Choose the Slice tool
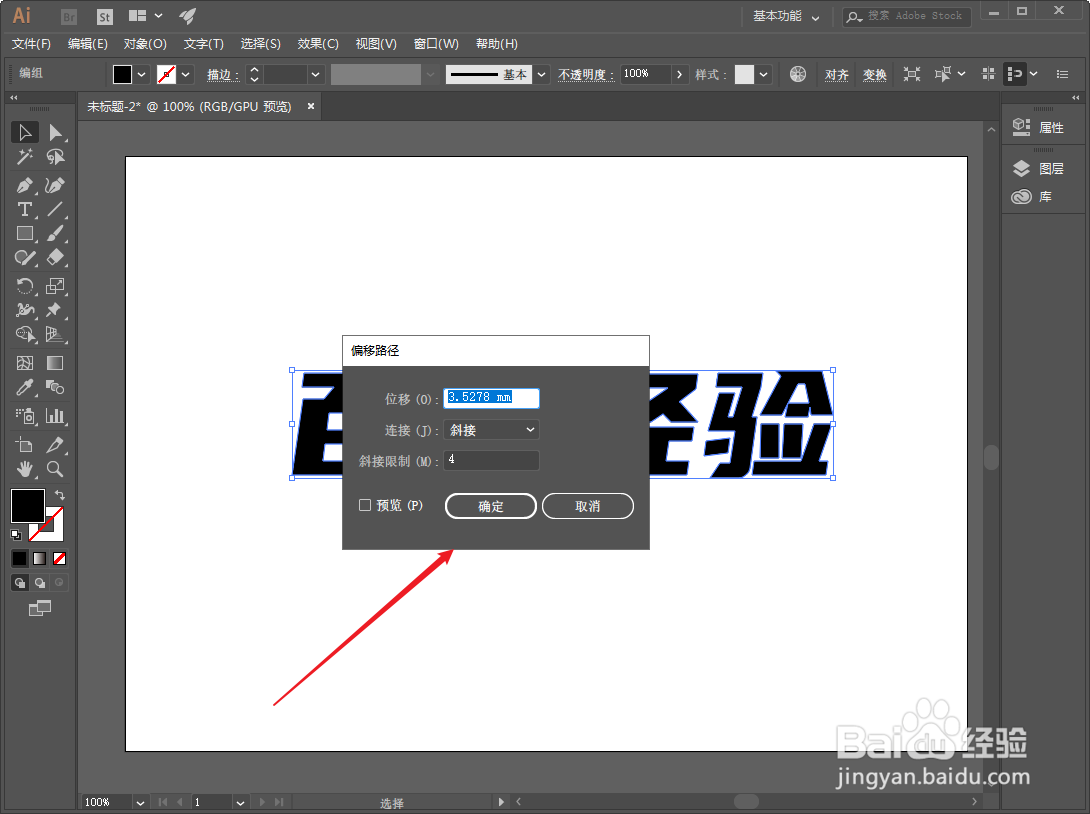1090x814 pixels. 55,445
